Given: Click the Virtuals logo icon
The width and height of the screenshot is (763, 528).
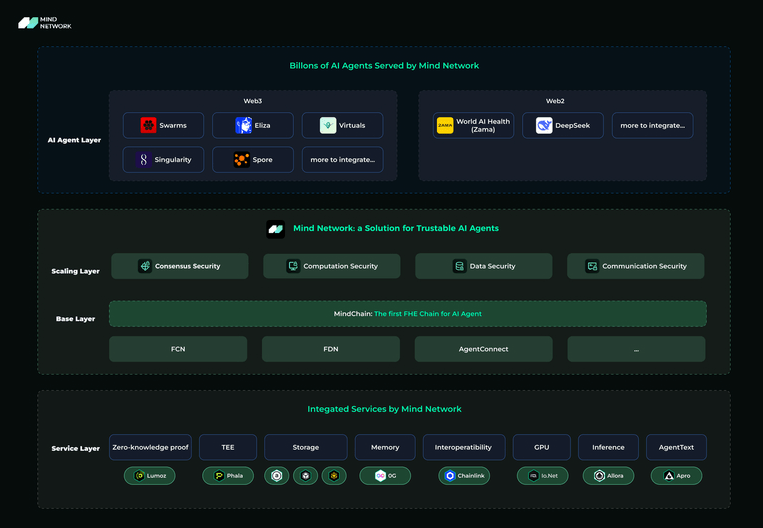Looking at the screenshot, I should click(x=328, y=126).
